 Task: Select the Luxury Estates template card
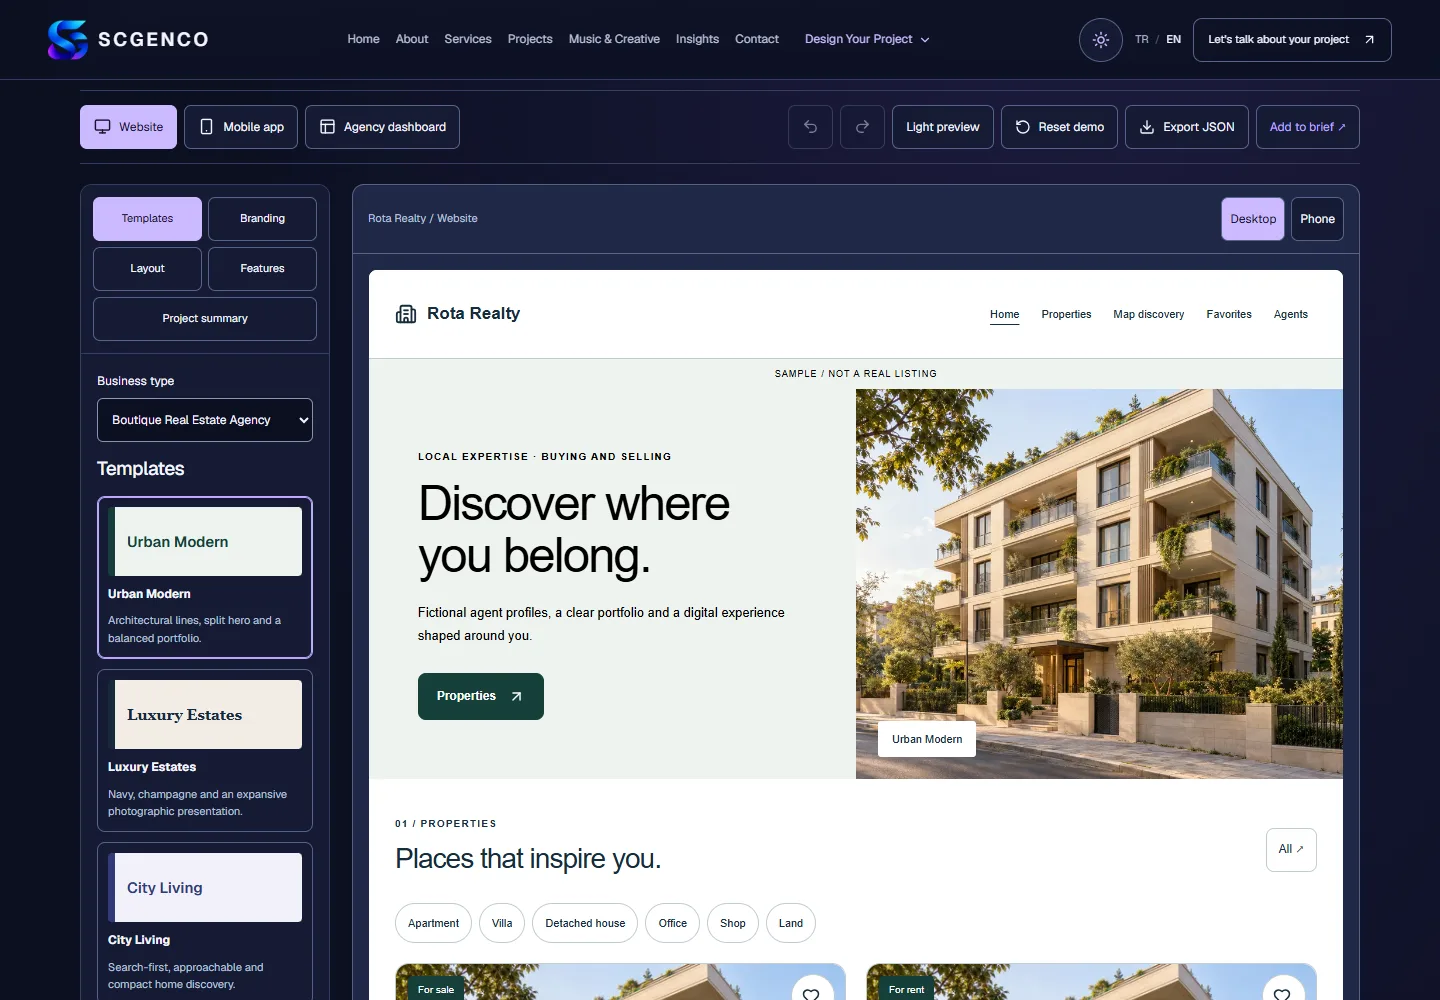(205, 750)
